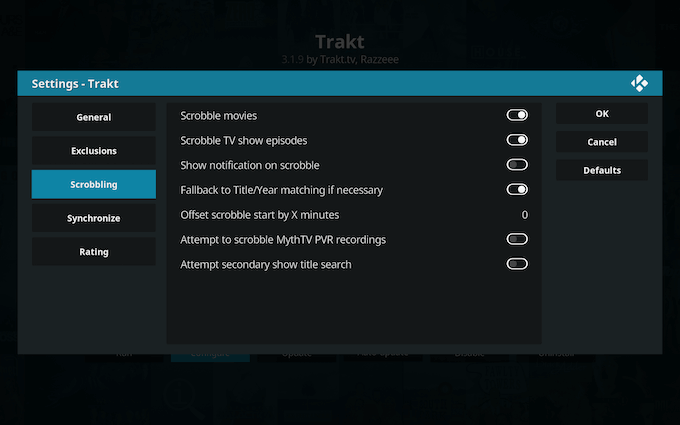Turn off Scrobble TV show episodes

pyautogui.click(x=517, y=140)
